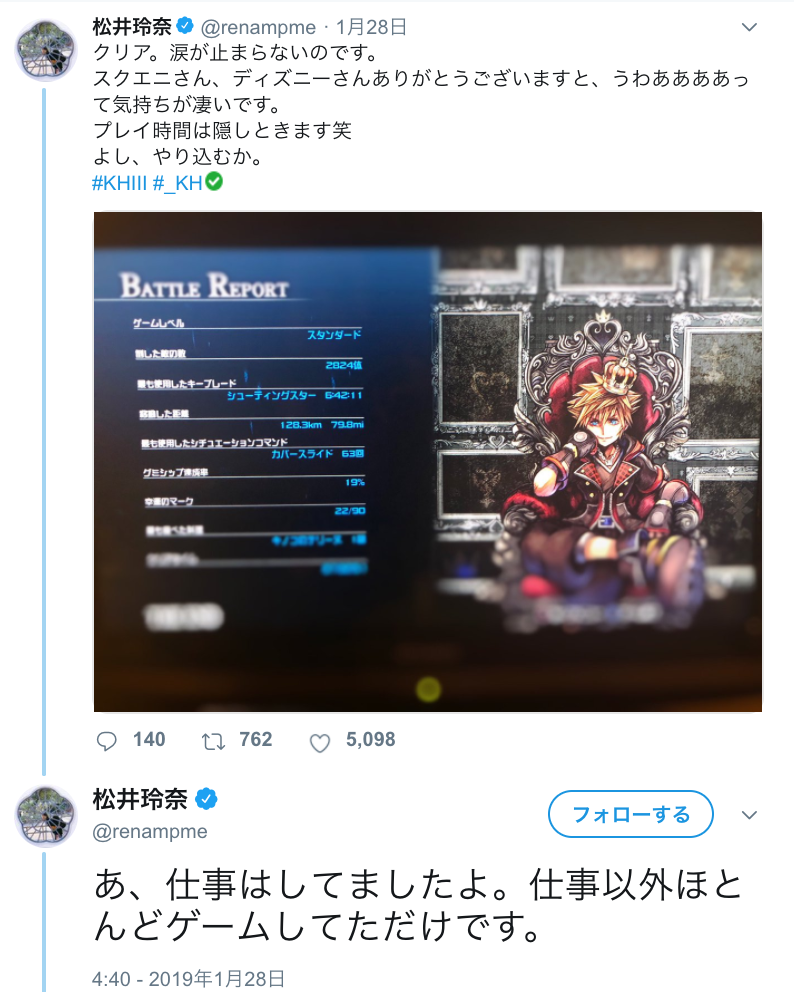This screenshot has height=992, width=794.
Task: Click @renampme handle under second name
Action: click(150, 831)
